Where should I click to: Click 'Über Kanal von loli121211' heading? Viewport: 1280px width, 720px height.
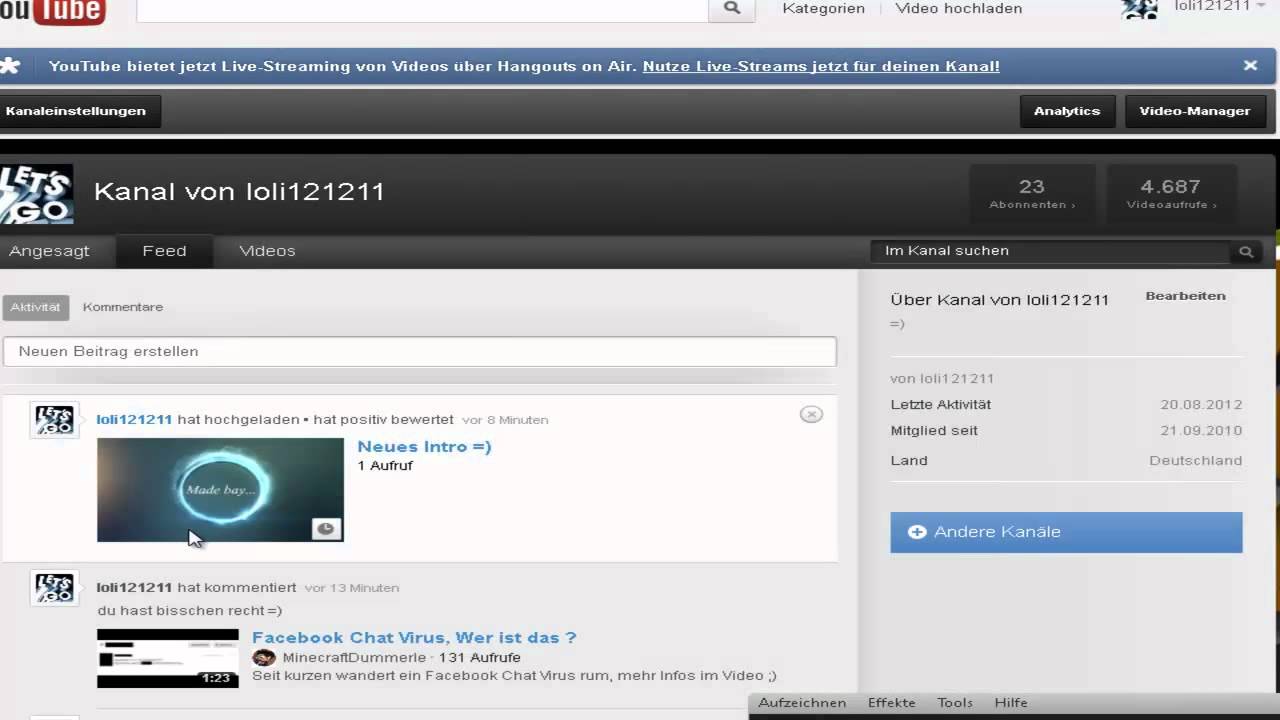click(x=999, y=300)
